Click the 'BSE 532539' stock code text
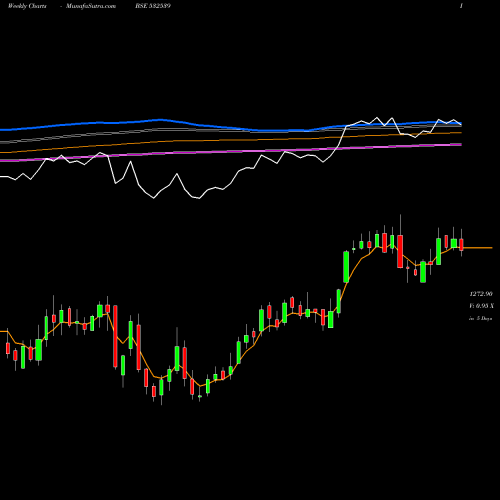Screen dimensions: 500x500 [x=153, y=6]
